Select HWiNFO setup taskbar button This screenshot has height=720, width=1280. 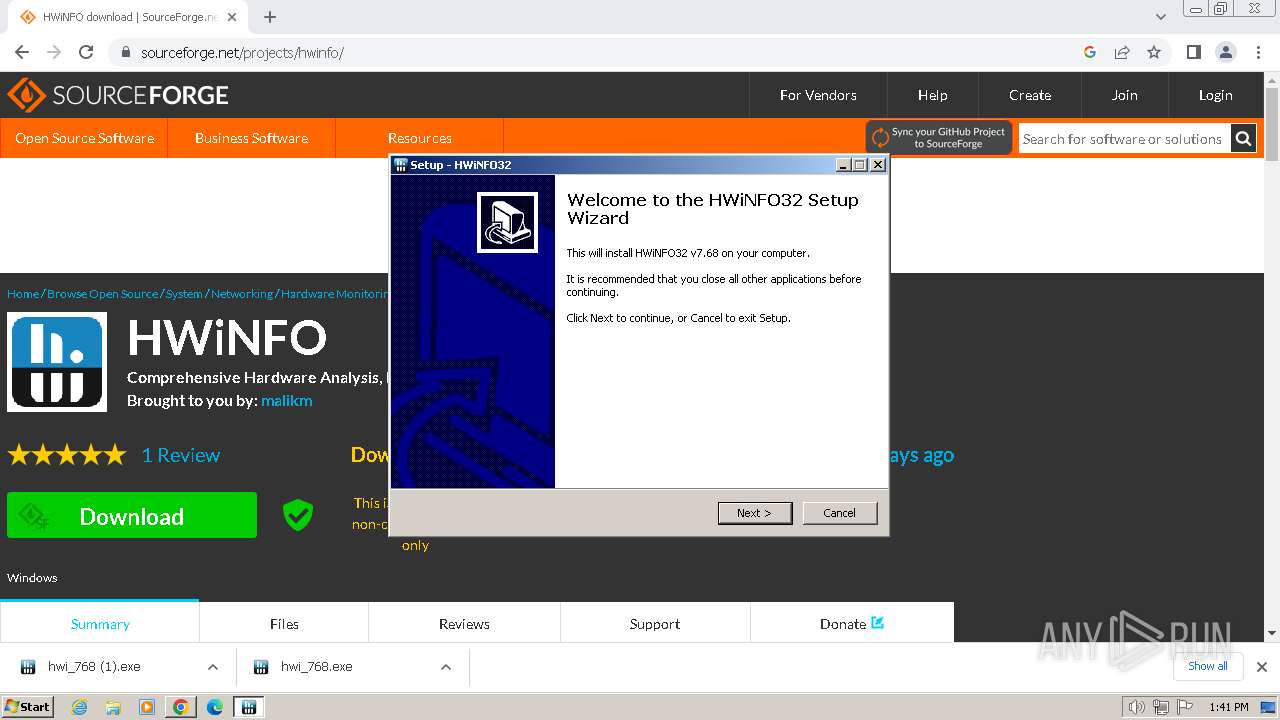pyautogui.click(x=249, y=707)
